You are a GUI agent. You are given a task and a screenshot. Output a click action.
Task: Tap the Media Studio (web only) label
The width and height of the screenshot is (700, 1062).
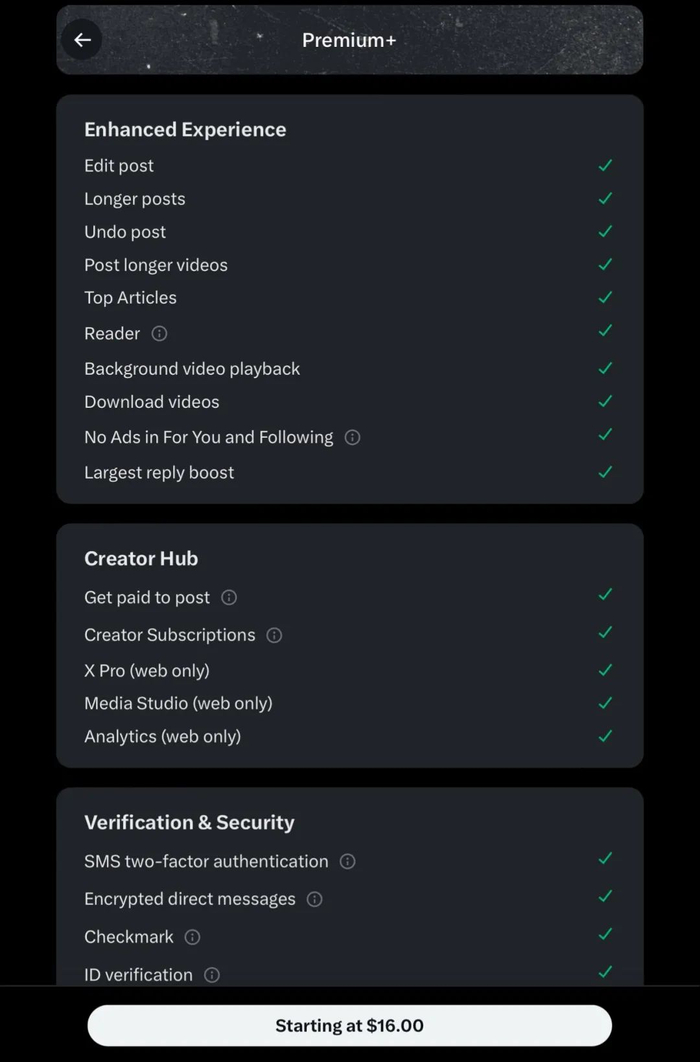178,703
